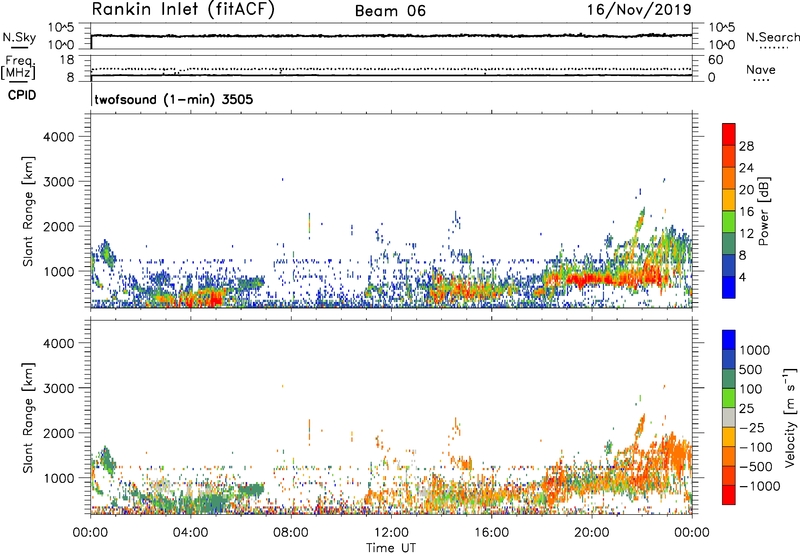This screenshot has width=800, height=554.
Task: Click the '08:00' time tick label
Action: [x=291, y=533]
